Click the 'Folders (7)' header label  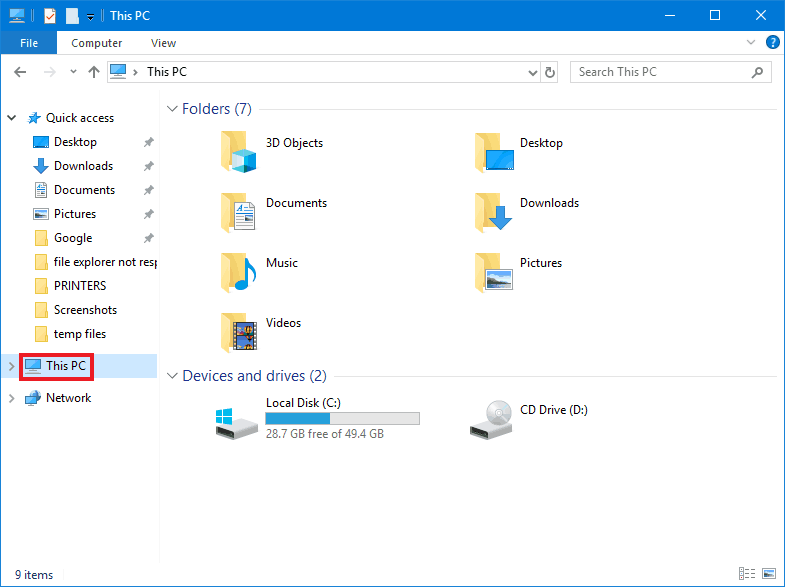tap(217, 109)
